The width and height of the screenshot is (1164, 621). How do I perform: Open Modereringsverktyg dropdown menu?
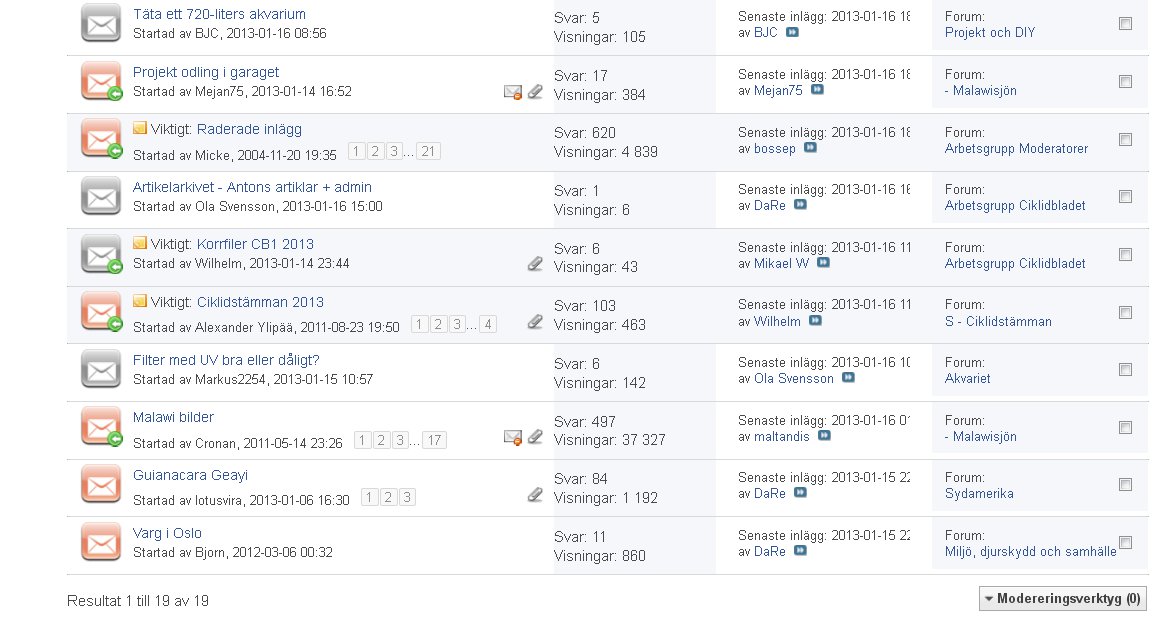coord(1062,599)
